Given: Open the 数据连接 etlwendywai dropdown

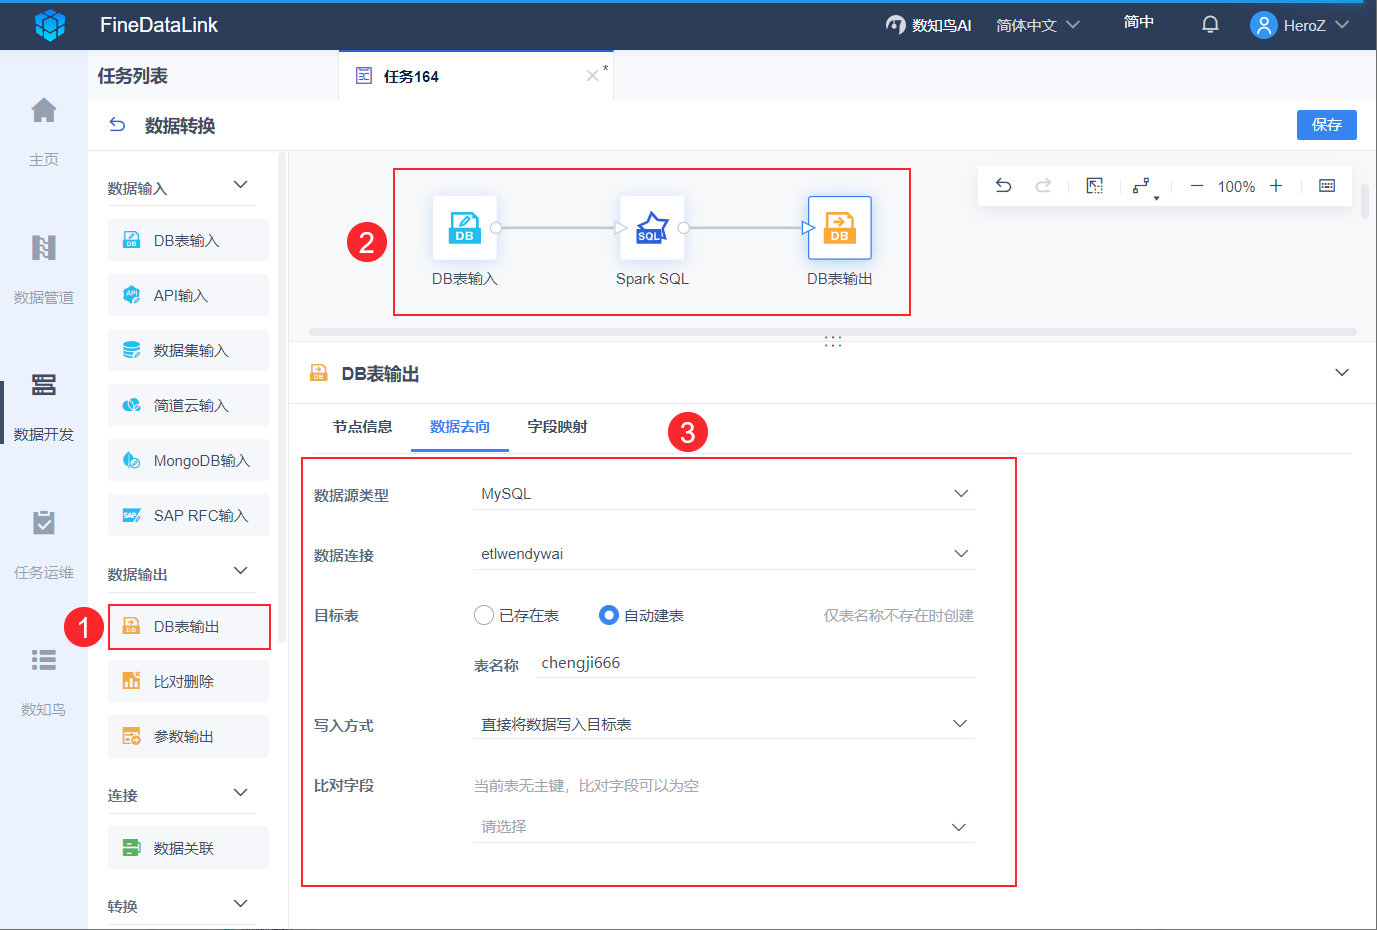Looking at the screenshot, I should [x=724, y=554].
